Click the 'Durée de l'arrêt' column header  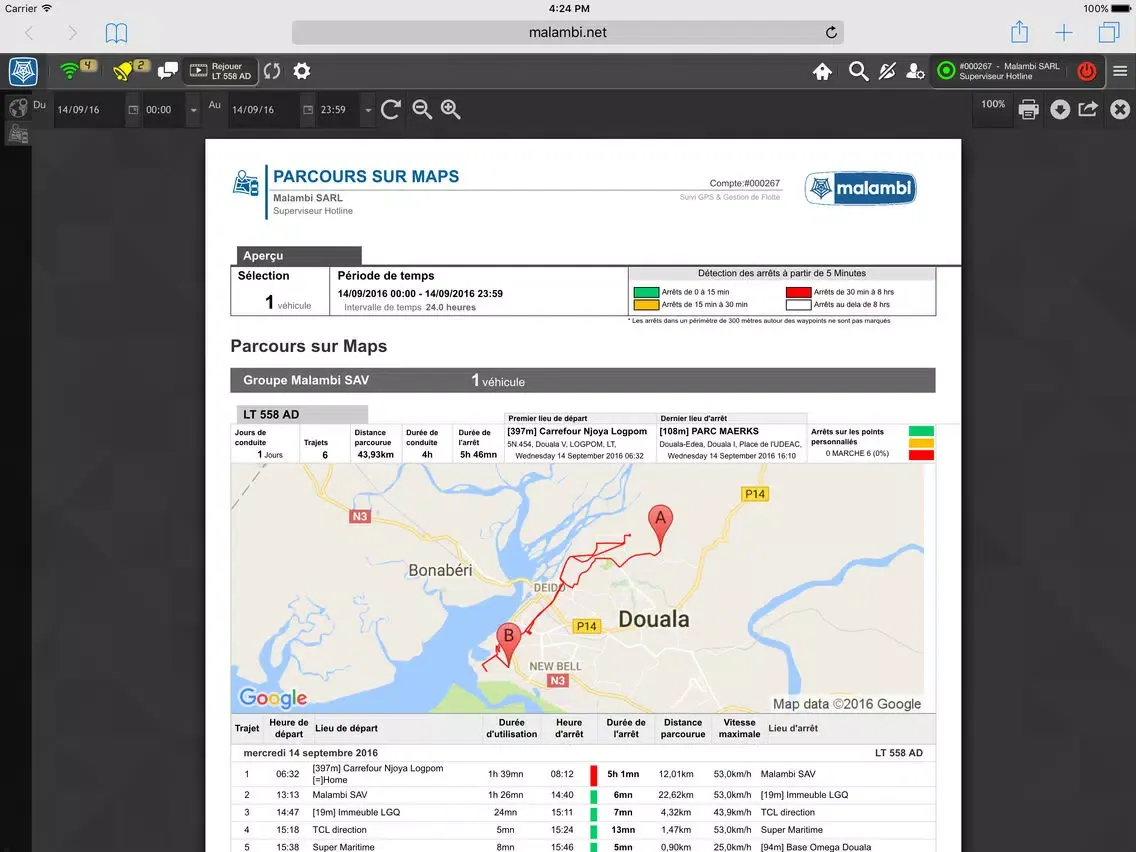tap(626, 728)
